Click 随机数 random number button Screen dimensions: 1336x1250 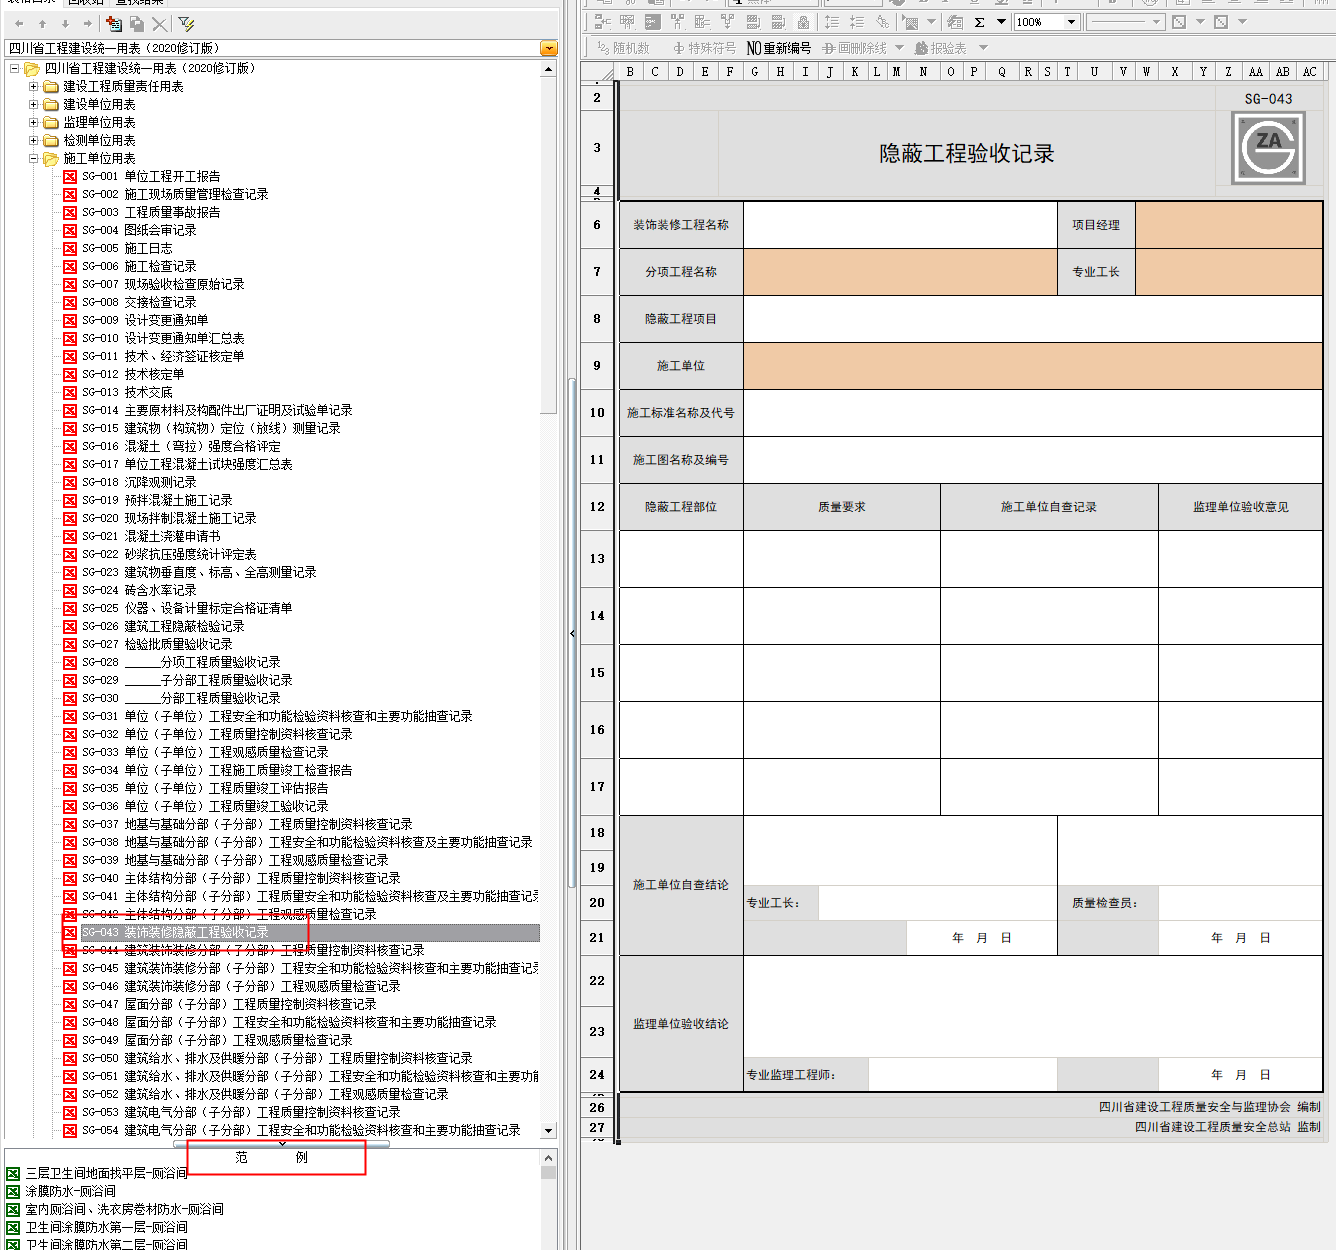[x=623, y=48]
